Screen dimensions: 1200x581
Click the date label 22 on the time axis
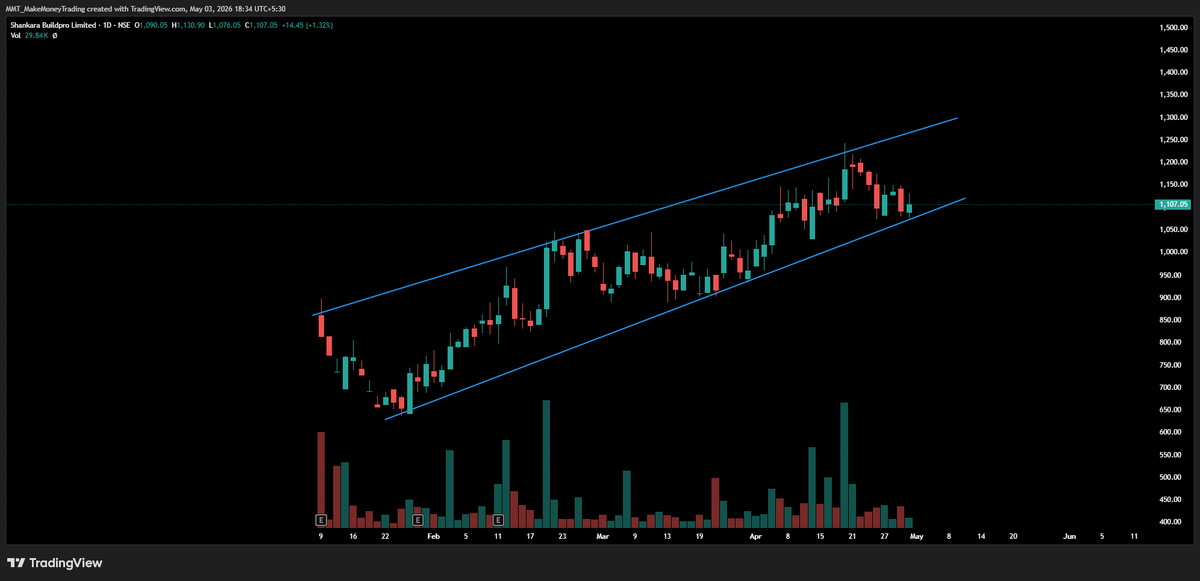tap(385, 537)
